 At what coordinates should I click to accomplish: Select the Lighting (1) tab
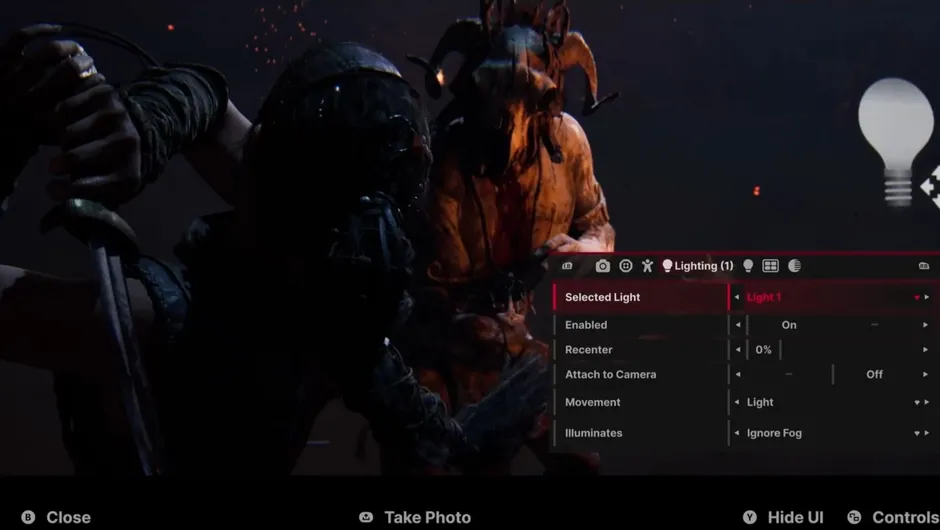(x=698, y=266)
